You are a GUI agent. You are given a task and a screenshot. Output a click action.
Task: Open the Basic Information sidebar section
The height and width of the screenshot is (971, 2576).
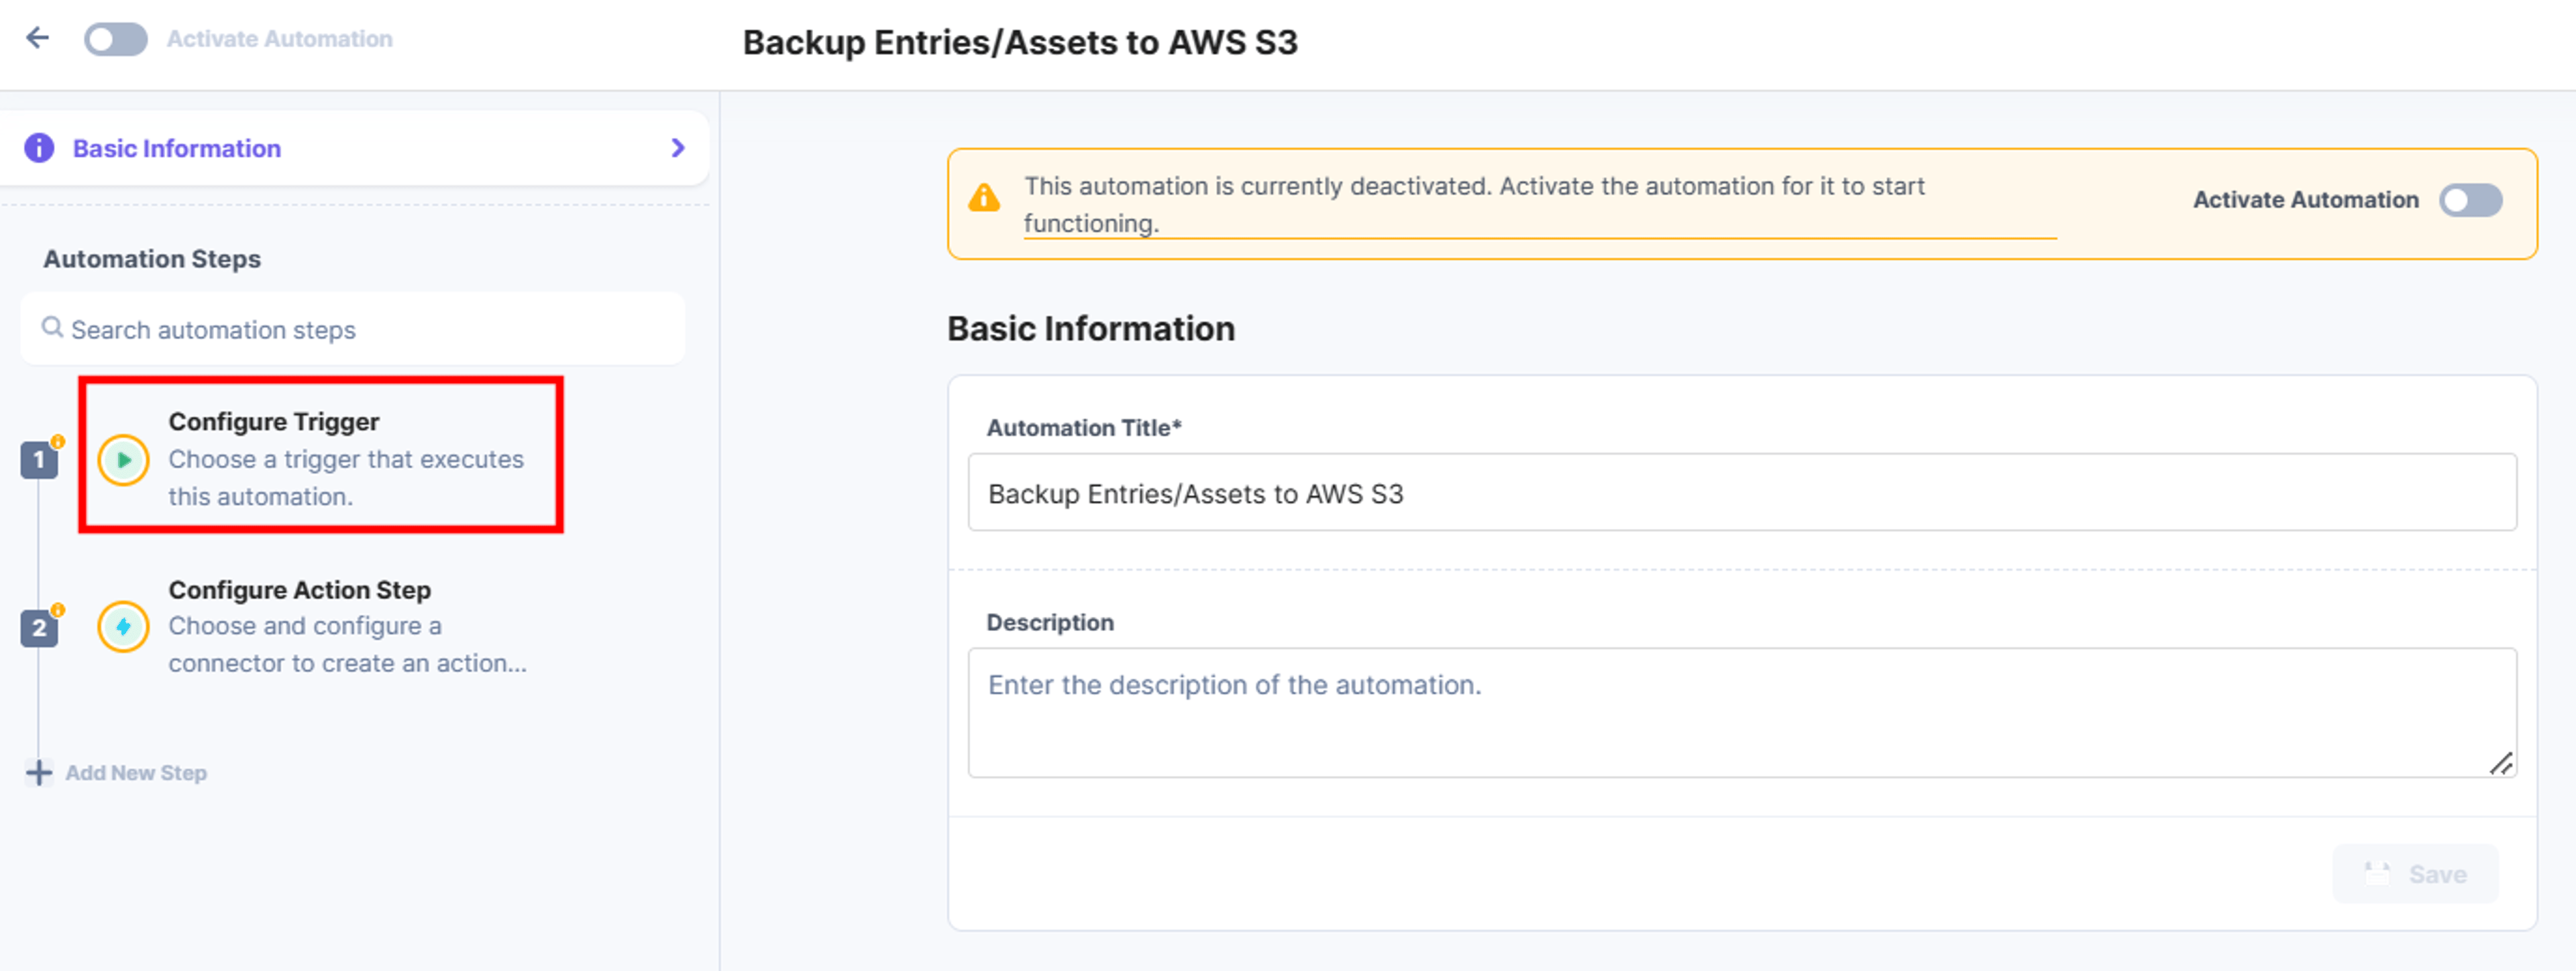(354, 148)
